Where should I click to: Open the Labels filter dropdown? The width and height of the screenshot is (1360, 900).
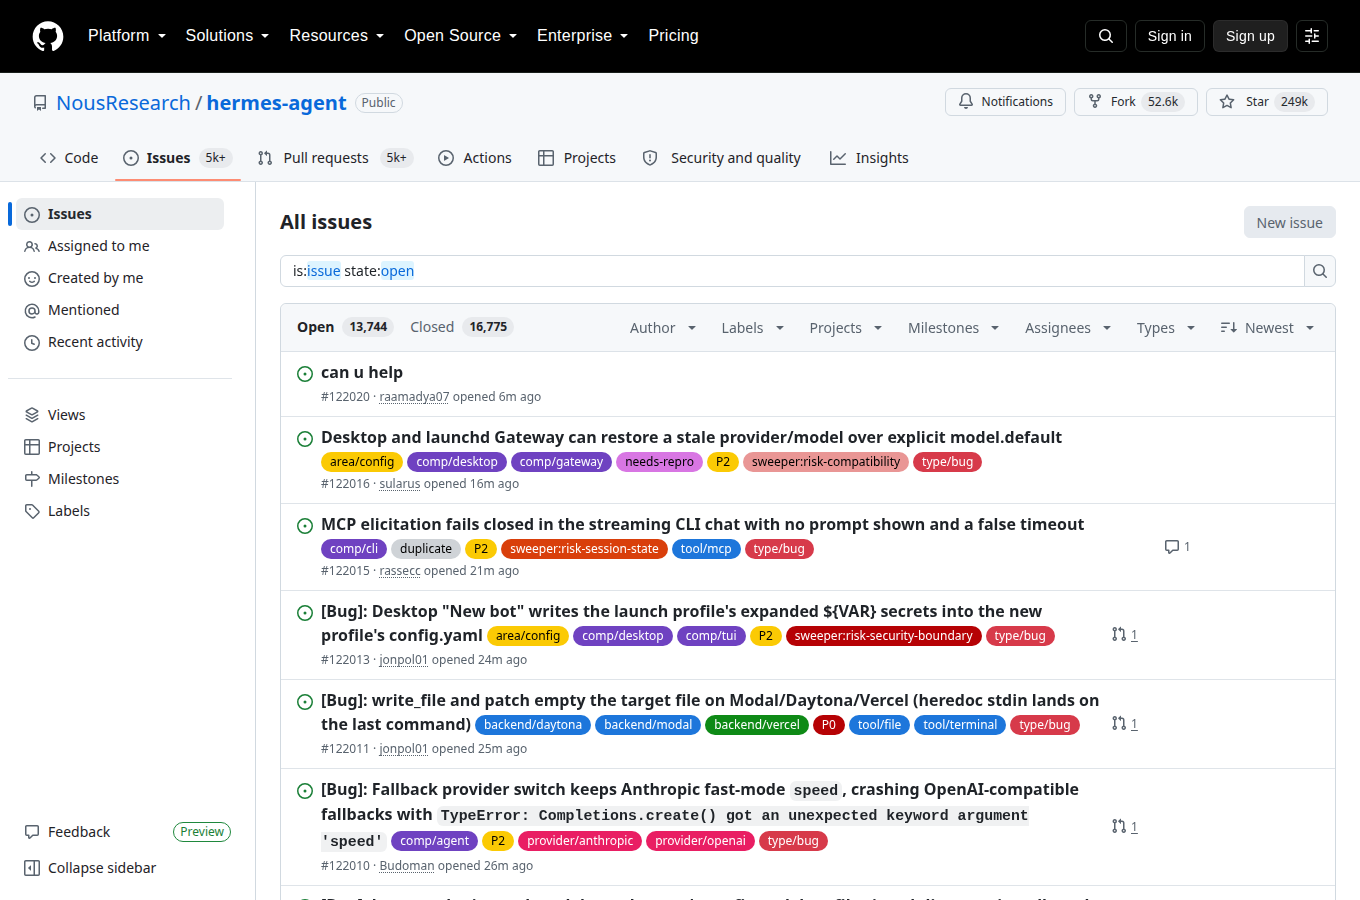[753, 328]
